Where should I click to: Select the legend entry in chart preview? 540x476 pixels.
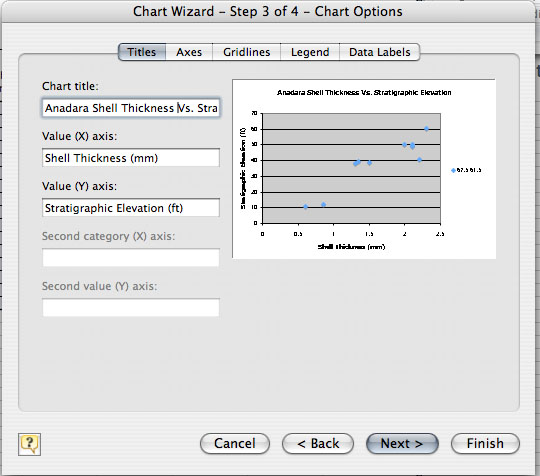pos(466,170)
